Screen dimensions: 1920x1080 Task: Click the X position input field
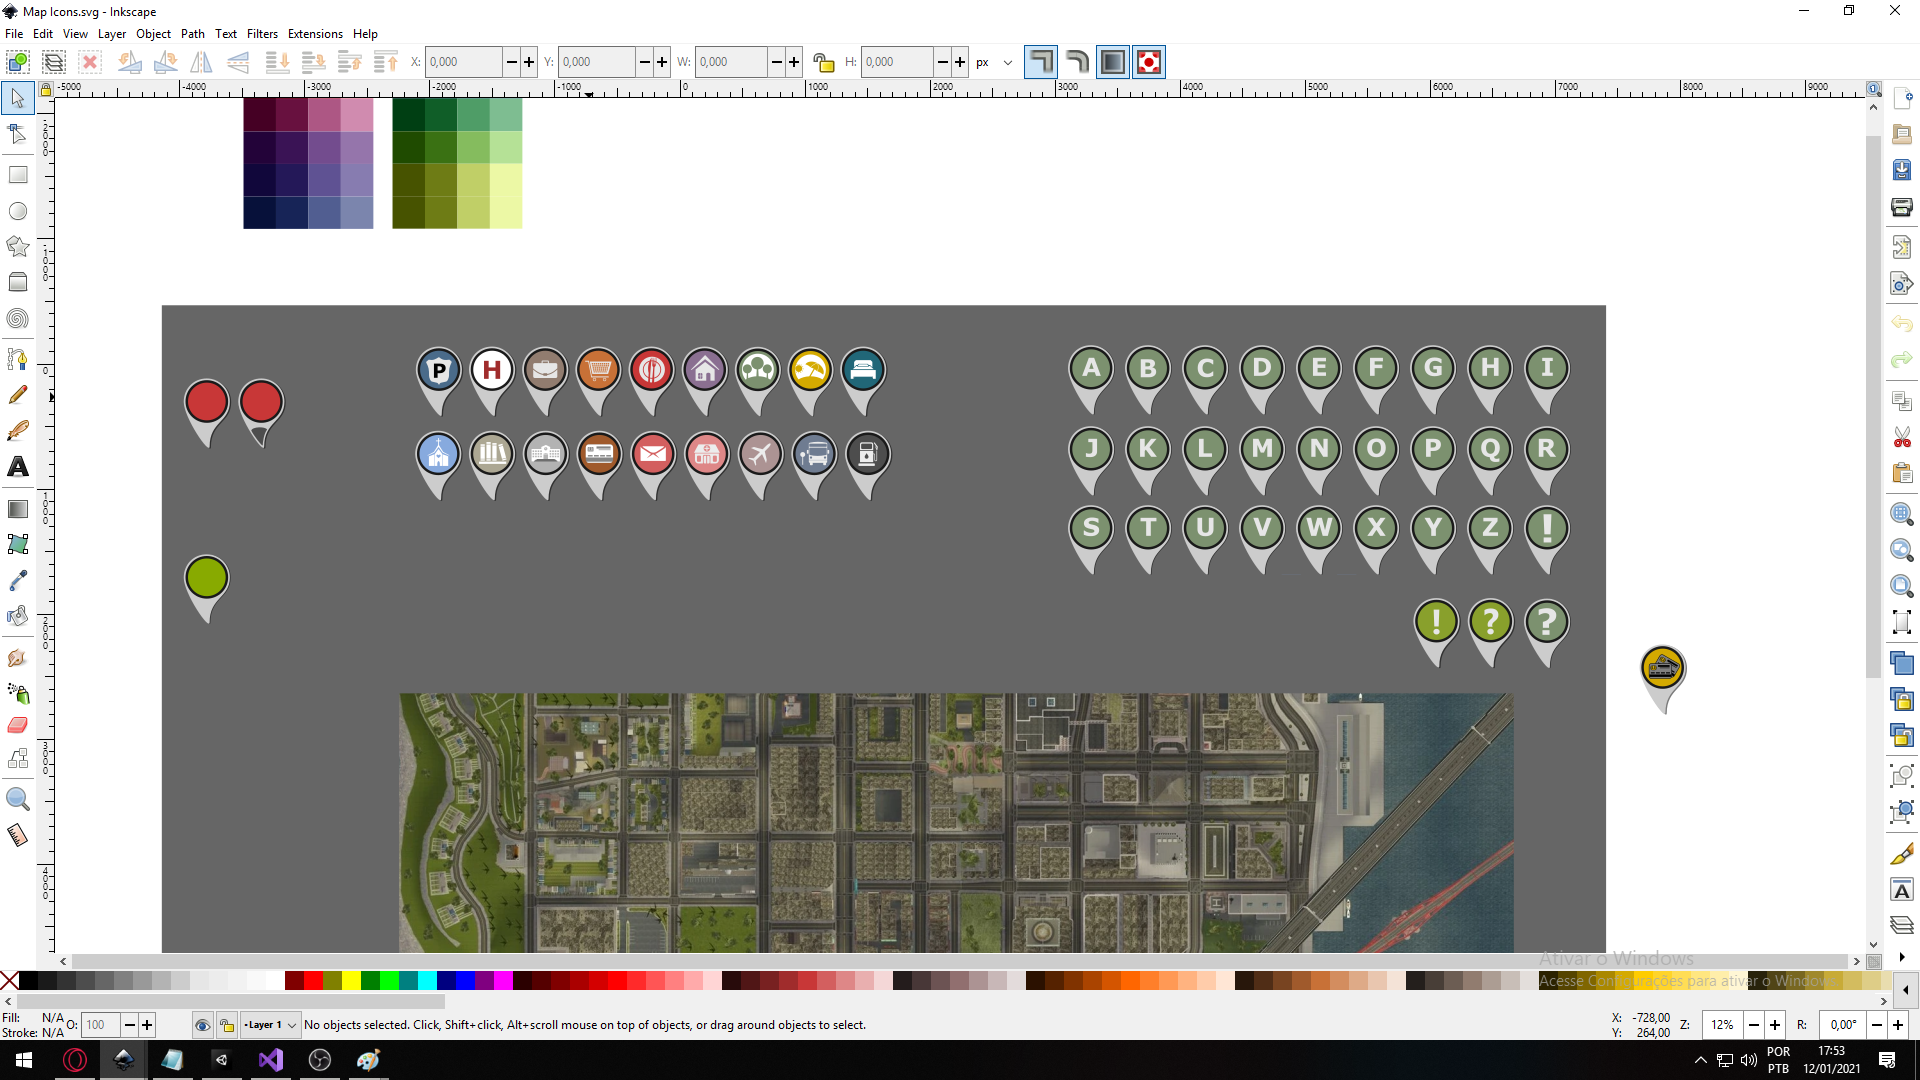(463, 62)
